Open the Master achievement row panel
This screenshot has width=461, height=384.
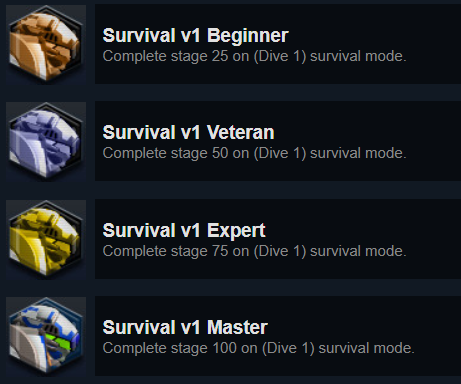point(278,336)
